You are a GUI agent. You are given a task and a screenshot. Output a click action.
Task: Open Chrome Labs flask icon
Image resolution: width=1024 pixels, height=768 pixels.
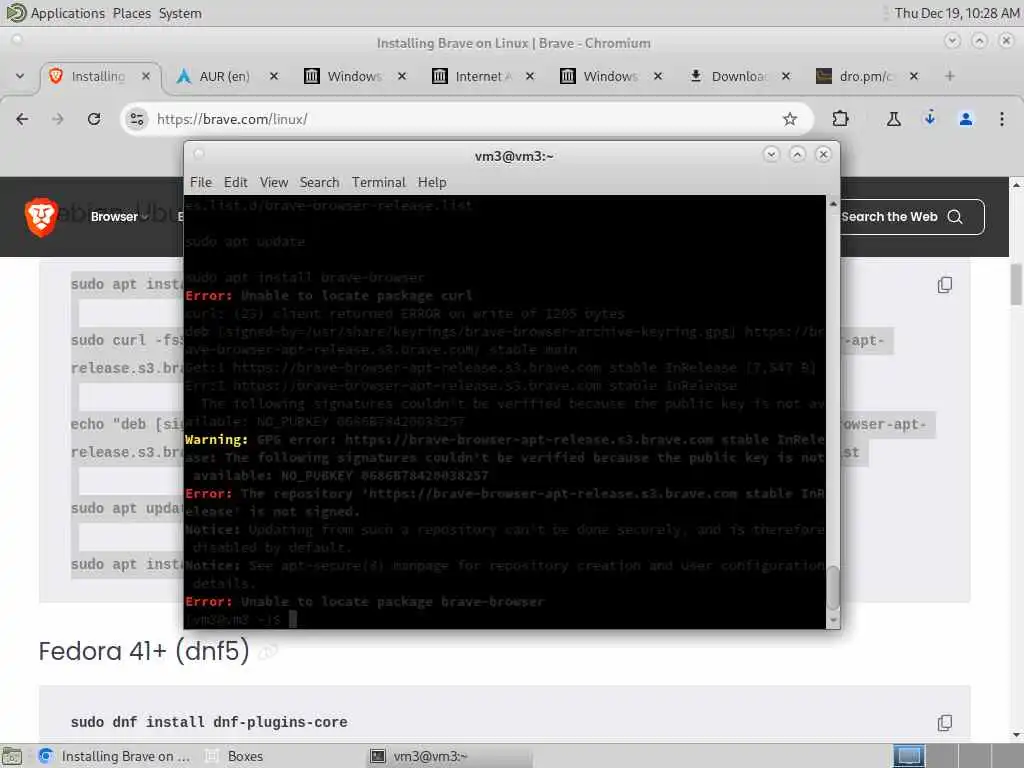coord(893,119)
